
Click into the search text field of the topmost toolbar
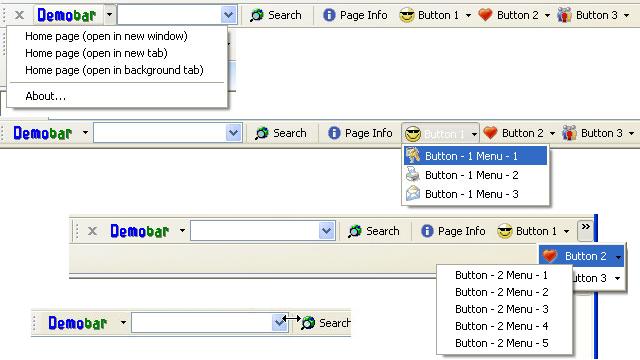[x=169, y=15]
